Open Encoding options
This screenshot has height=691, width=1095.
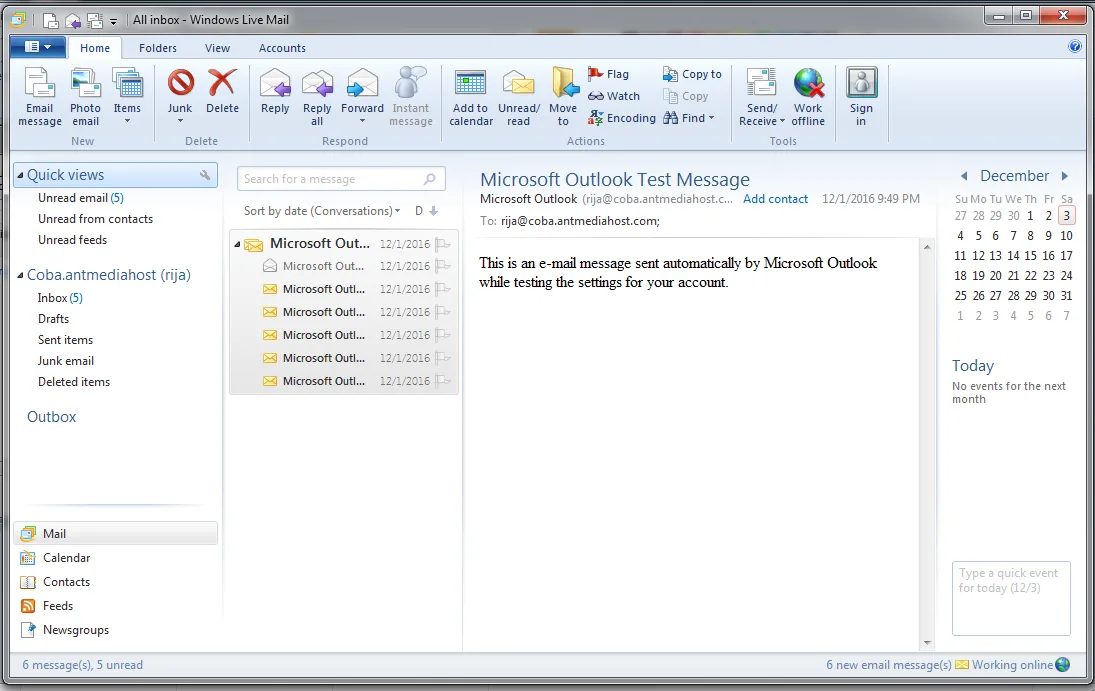(x=622, y=118)
